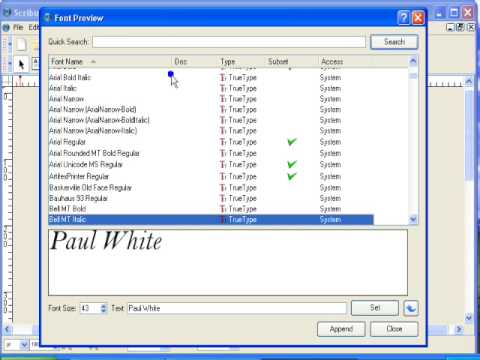480x360 pixels.
Task: Click the New document icon in Scribus toolbar
Action: pyautogui.click(x=21, y=44)
